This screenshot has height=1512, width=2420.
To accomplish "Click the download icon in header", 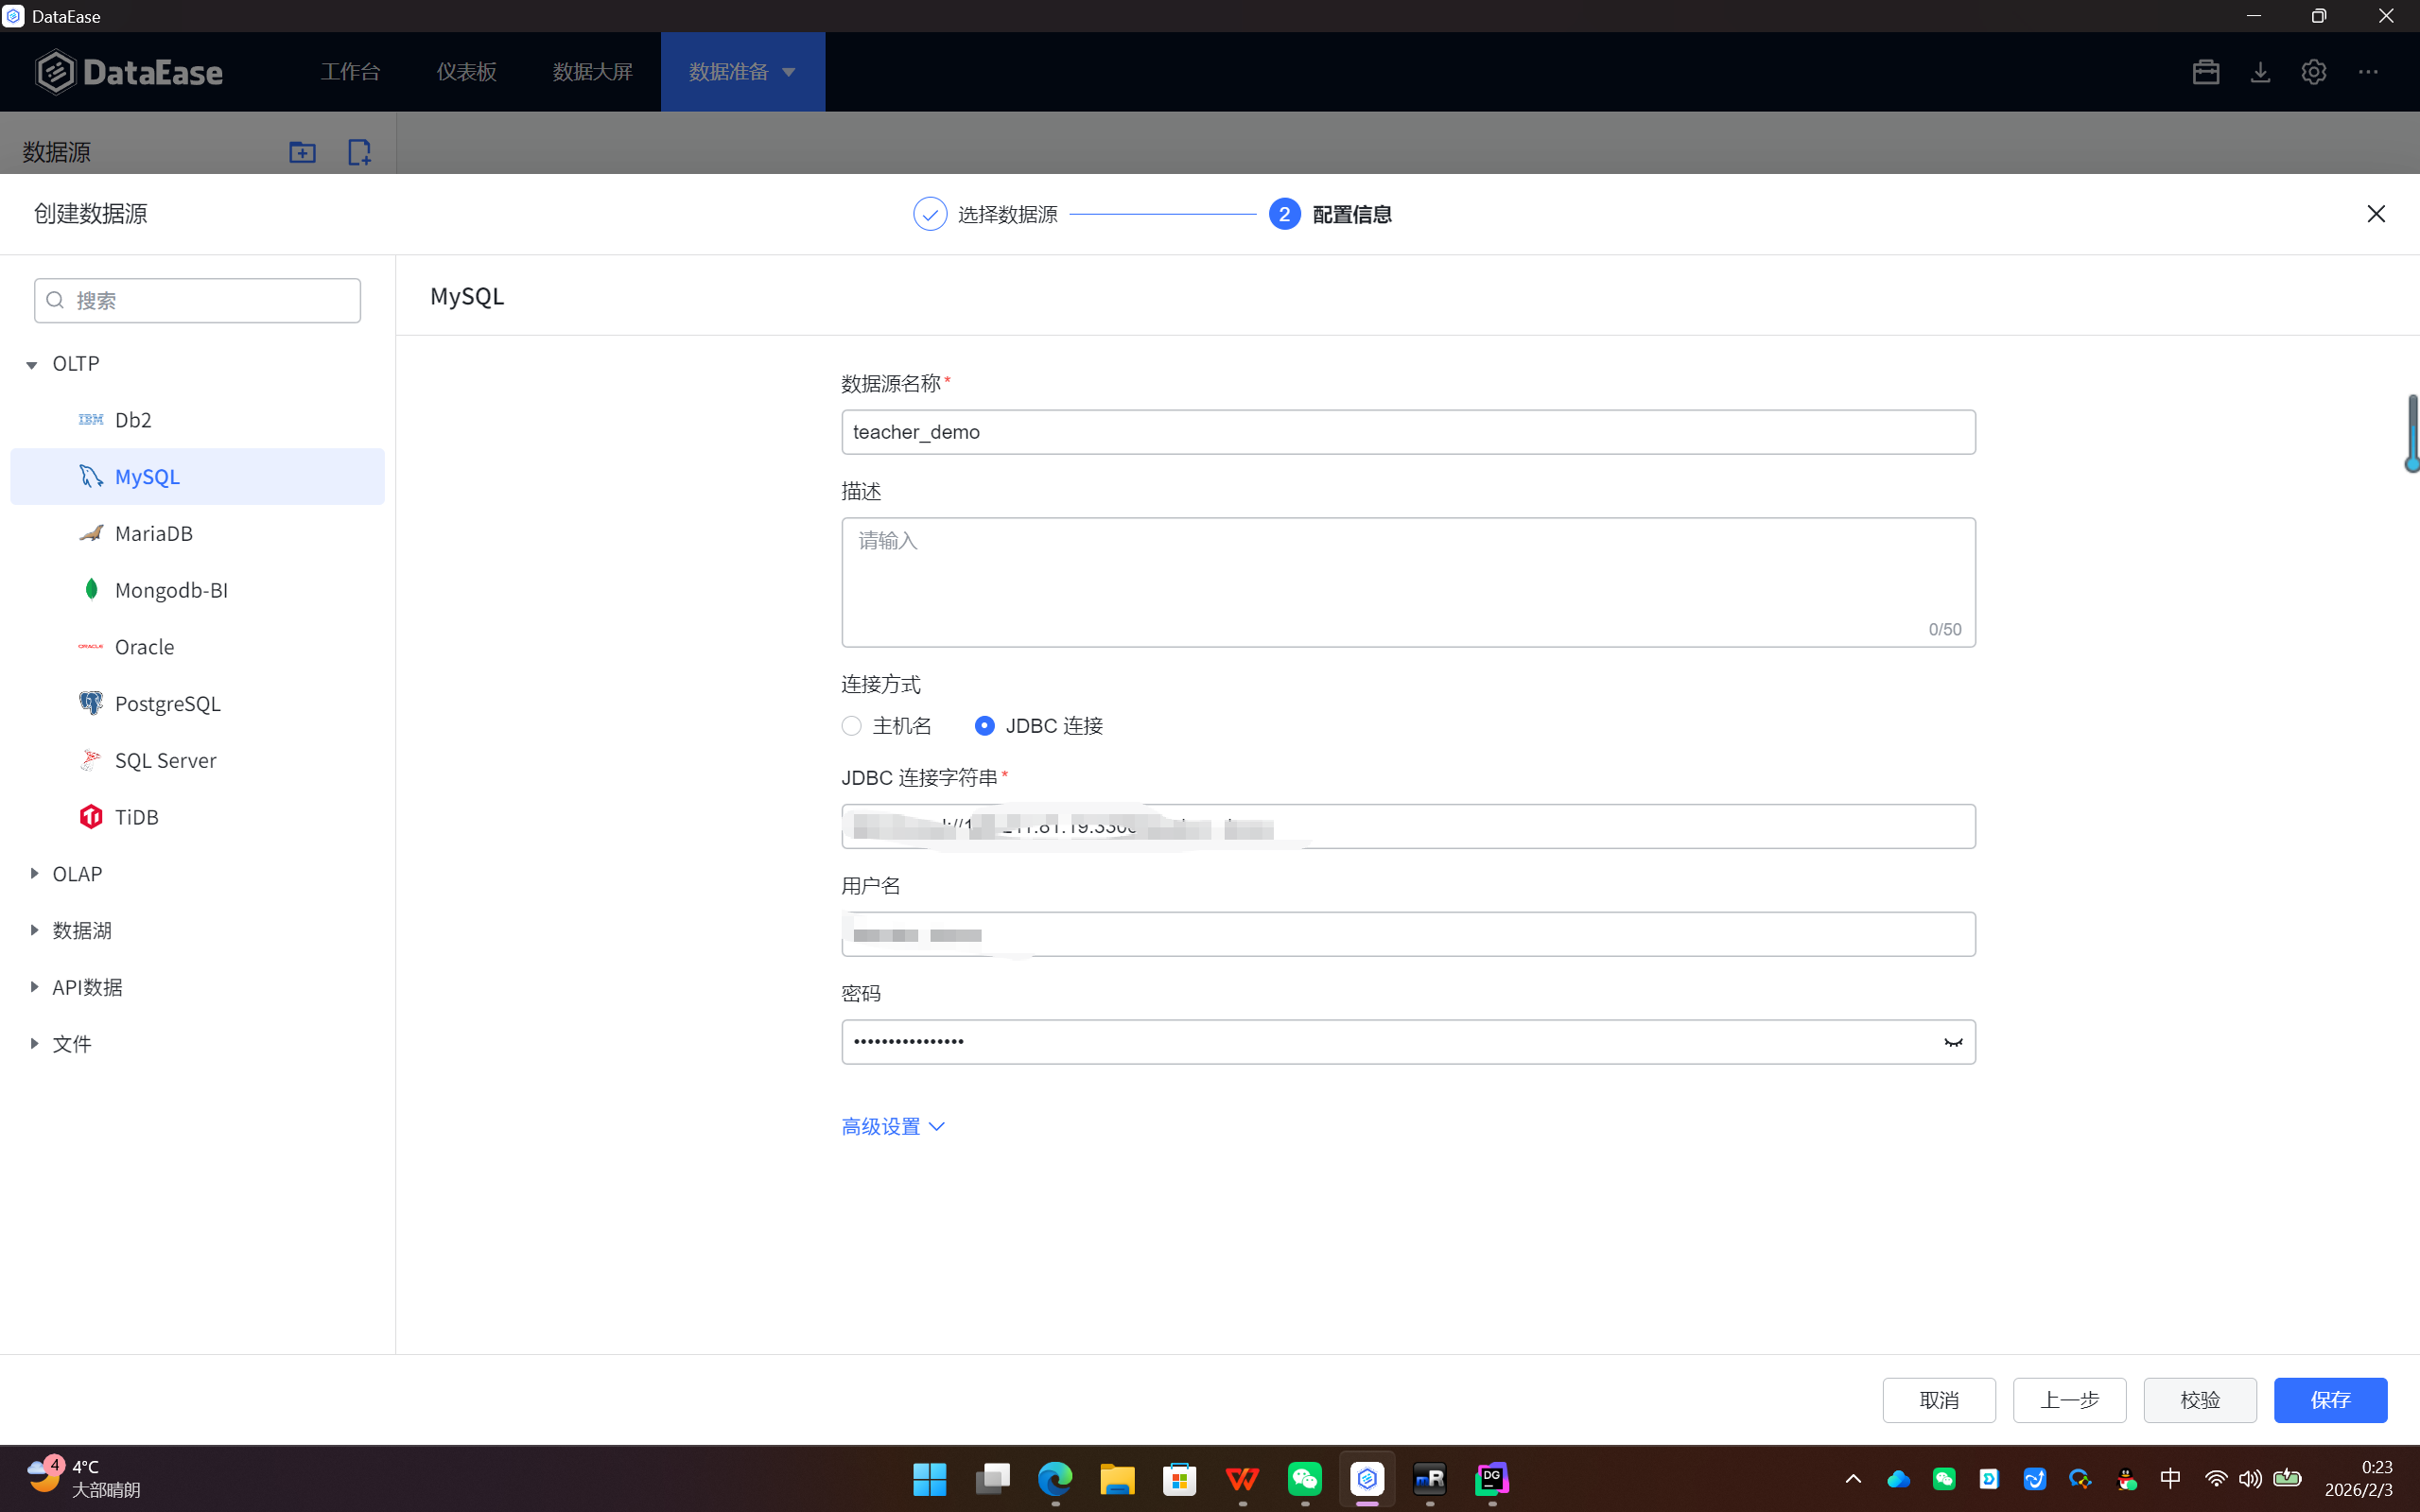I will point(2260,72).
